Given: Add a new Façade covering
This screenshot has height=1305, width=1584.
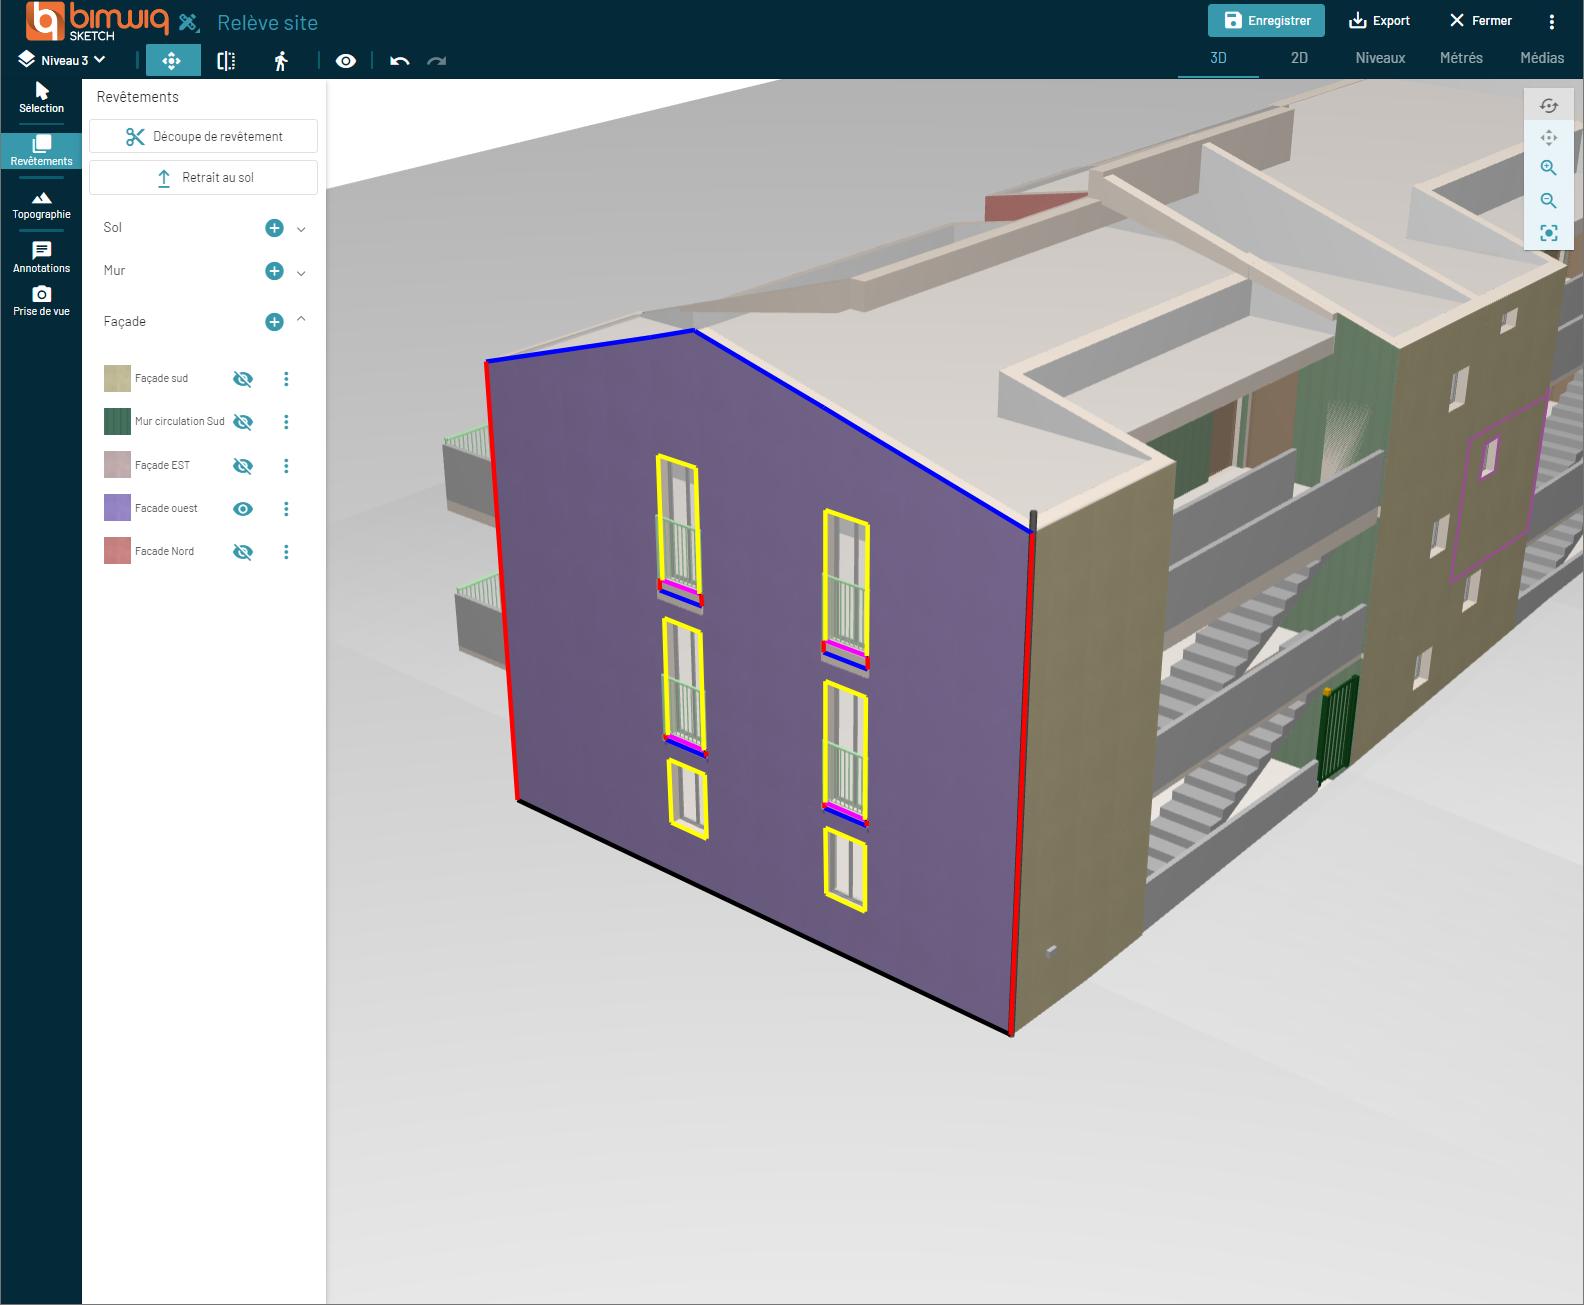Looking at the screenshot, I should click(x=274, y=321).
